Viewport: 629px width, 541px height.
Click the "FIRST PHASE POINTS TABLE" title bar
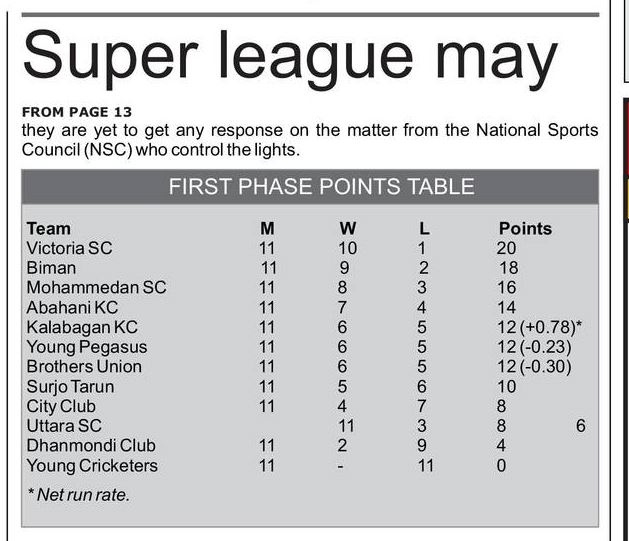tap(321, 187)
